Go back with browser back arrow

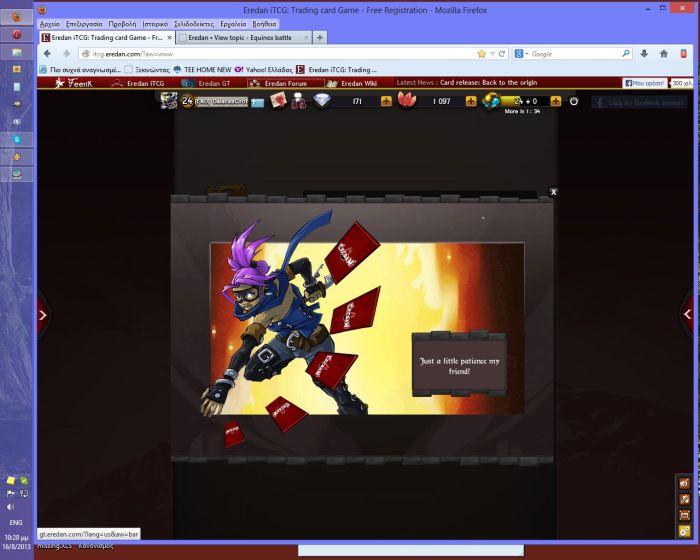point(47,54)
